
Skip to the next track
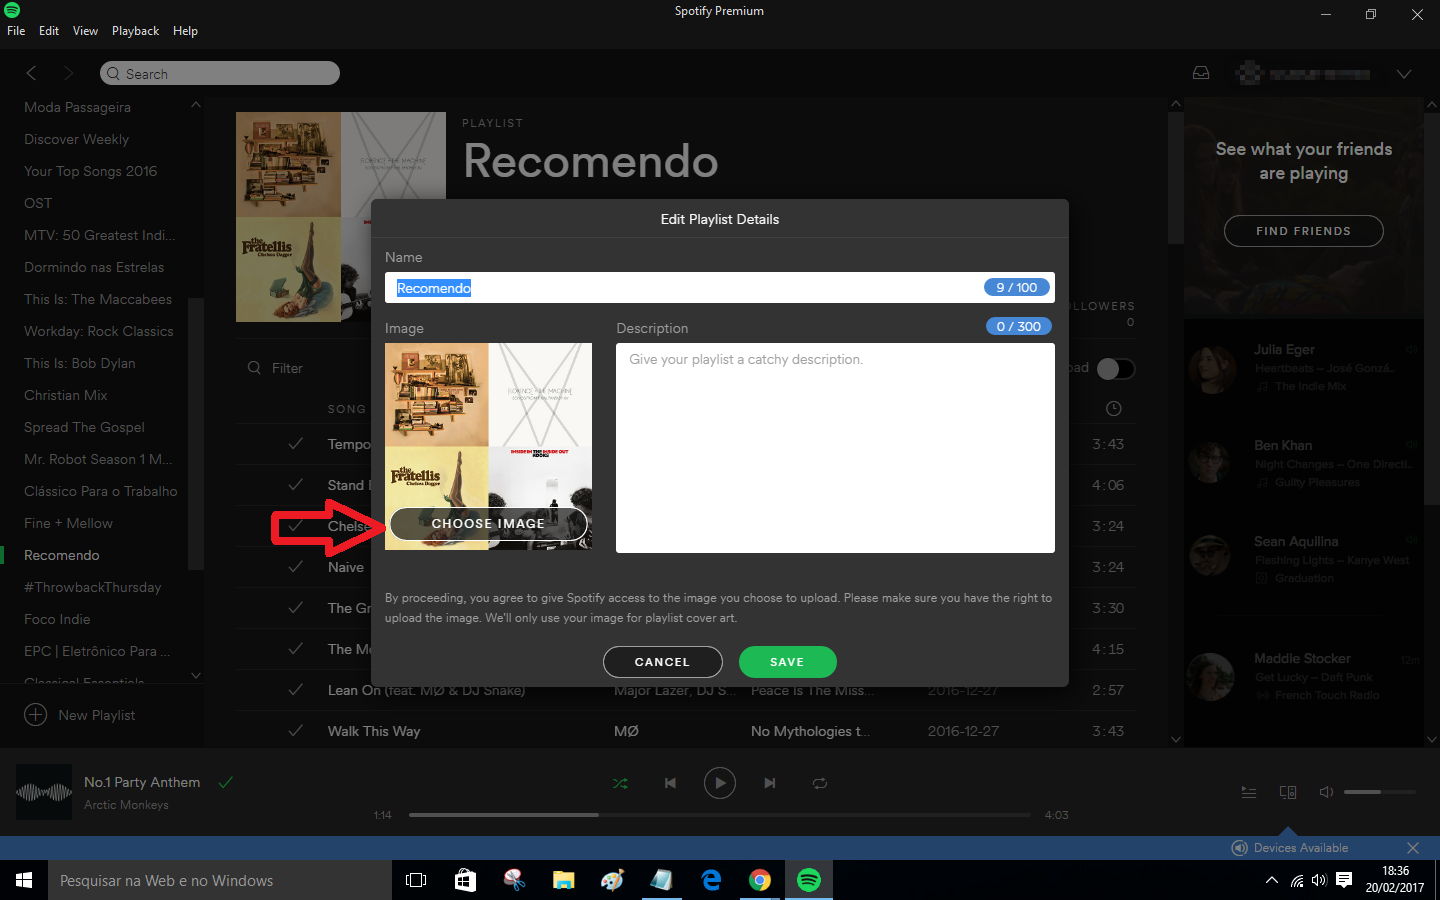[770, 783]
